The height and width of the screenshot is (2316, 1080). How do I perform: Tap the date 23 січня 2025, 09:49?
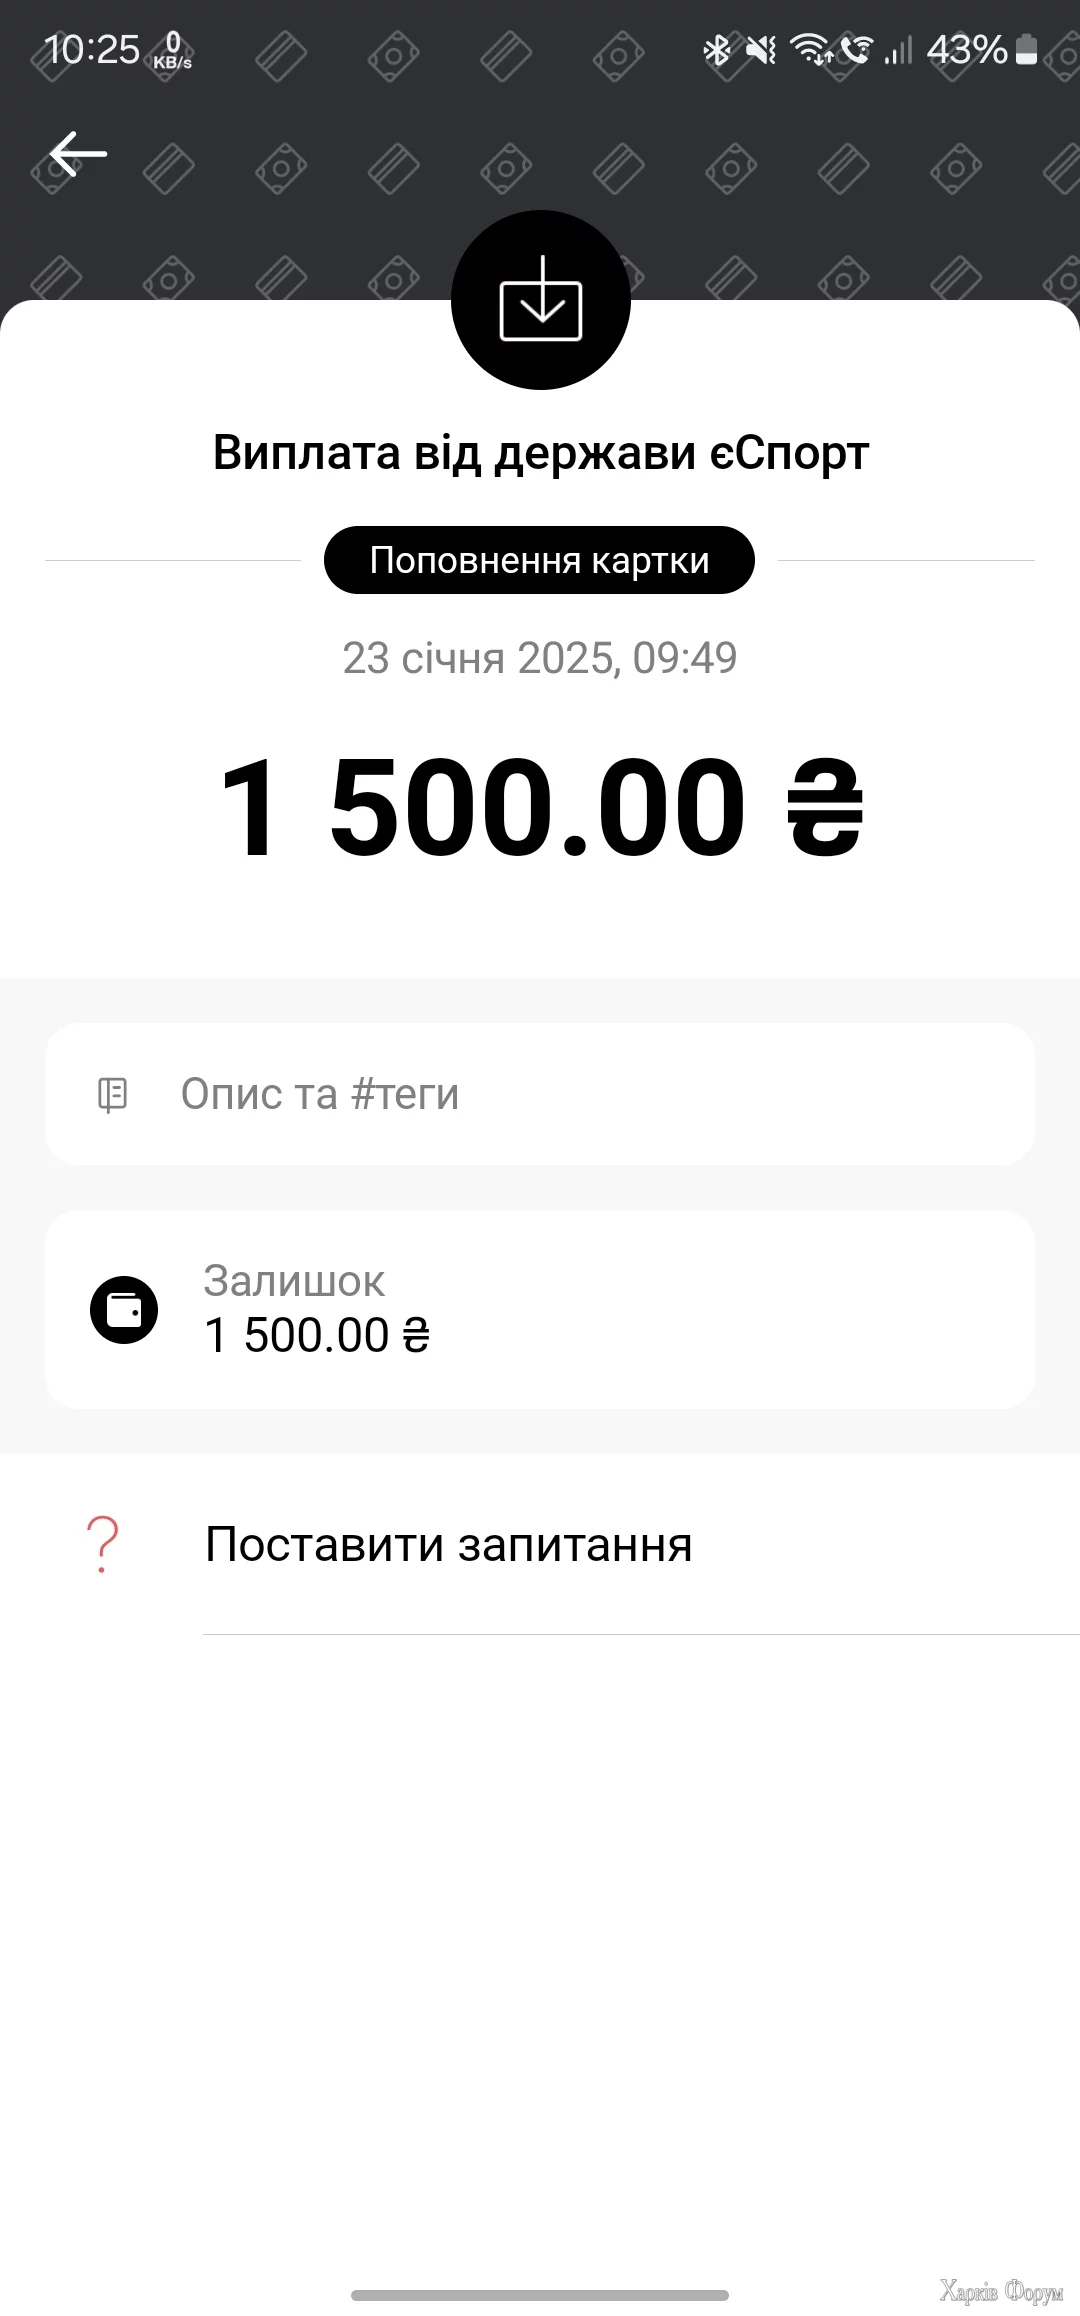coord(540,658)
